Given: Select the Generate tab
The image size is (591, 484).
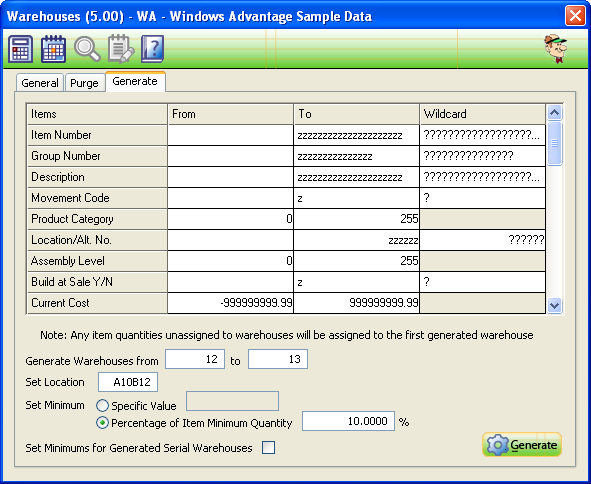Looking at the screenshot, I should pyautogui.click(x=135, y=81).
